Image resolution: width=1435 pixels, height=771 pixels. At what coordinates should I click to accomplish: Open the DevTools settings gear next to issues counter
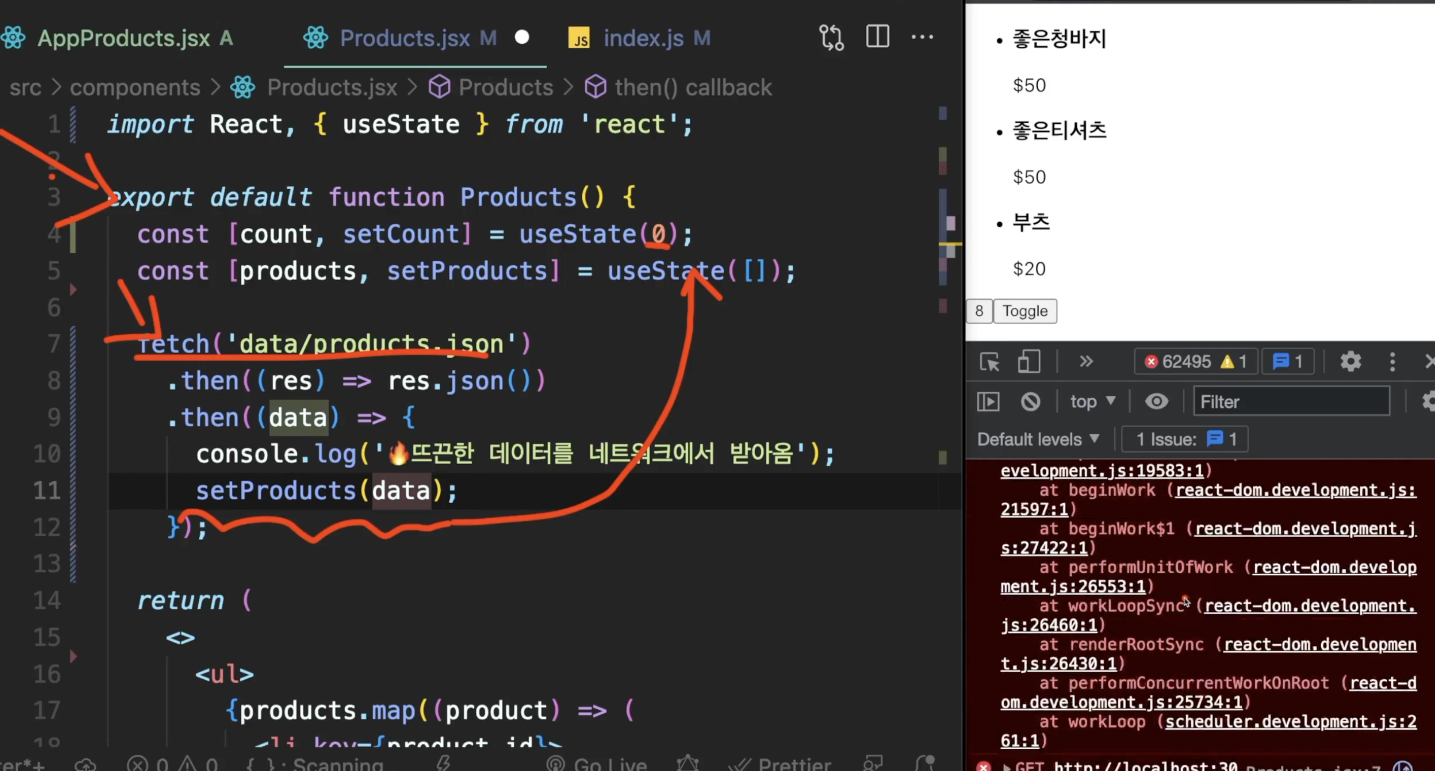click(1351, 362)
